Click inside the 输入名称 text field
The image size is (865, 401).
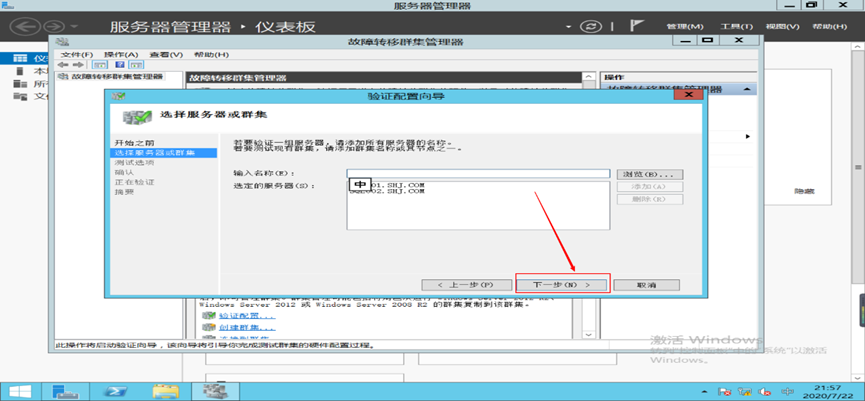pyautogui.click(x=478, y=174)
